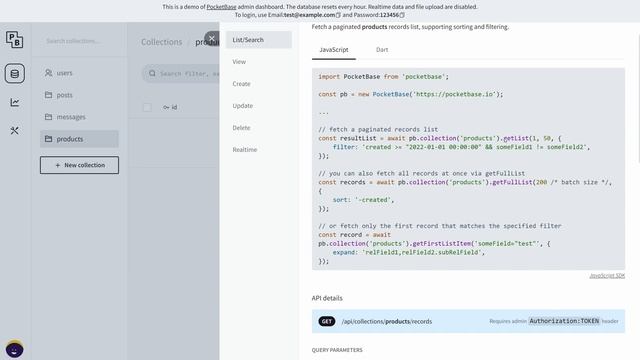This screenshot has height=360, width=640.
Task: Click the /api/collections/products/records endpoint path
Action: click(x=387, y=322)
